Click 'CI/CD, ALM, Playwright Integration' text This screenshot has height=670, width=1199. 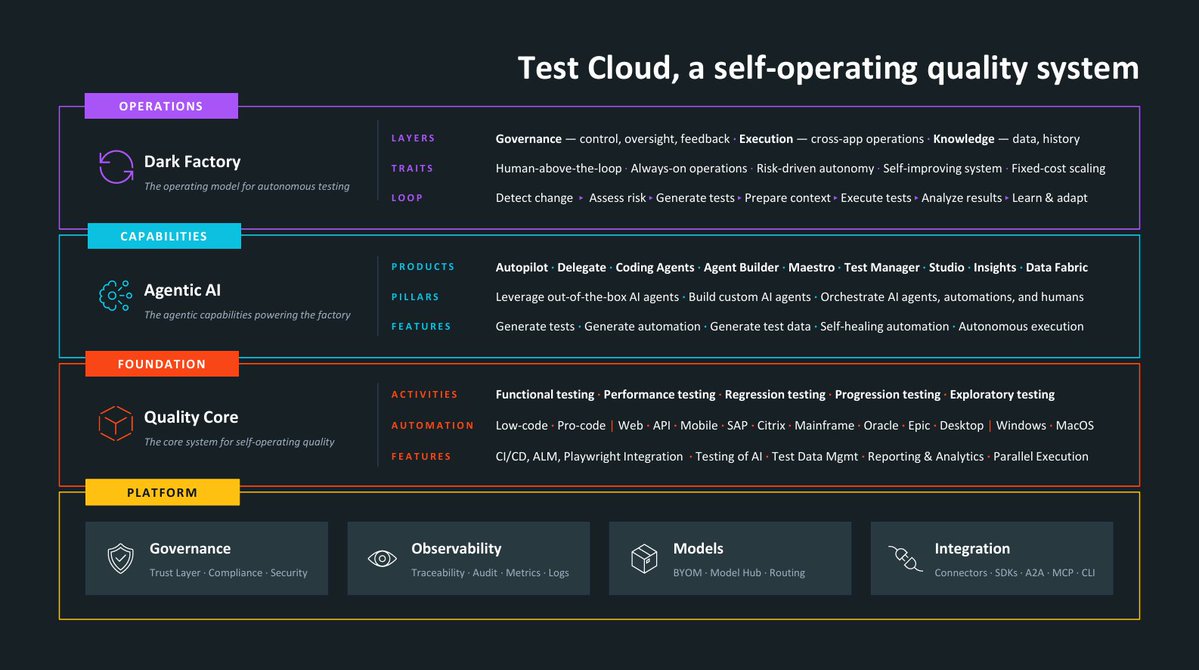[x=589, y=457]
